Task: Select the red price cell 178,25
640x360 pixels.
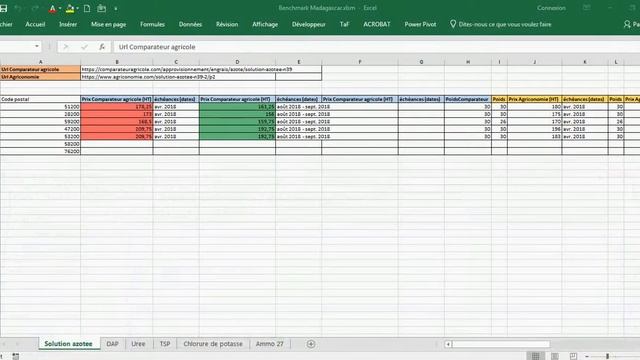Action: [x=117, y=107]
